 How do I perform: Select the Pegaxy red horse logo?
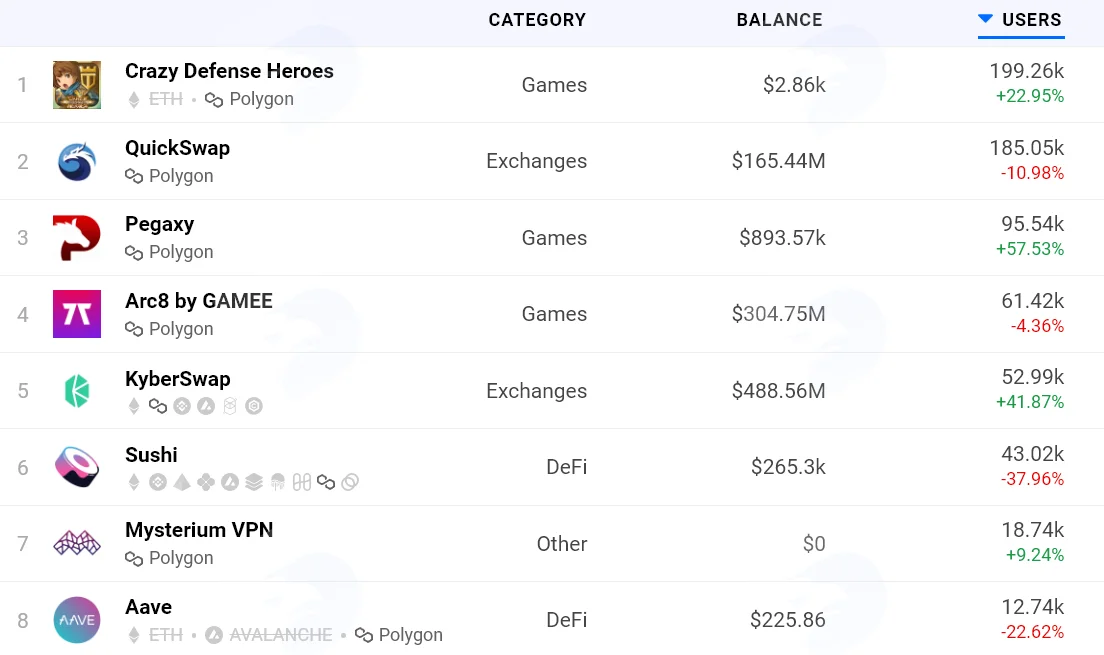point(77,238)
